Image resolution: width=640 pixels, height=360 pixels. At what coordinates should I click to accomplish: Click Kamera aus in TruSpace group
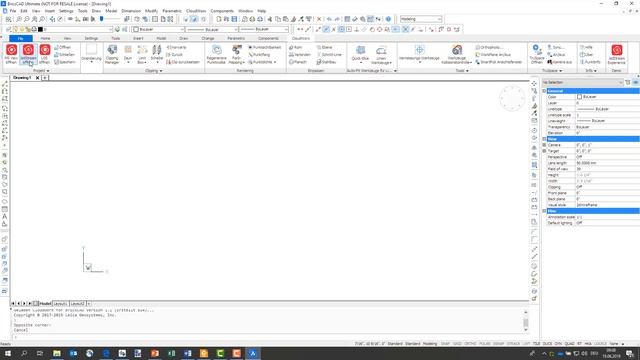pos(560,62)
